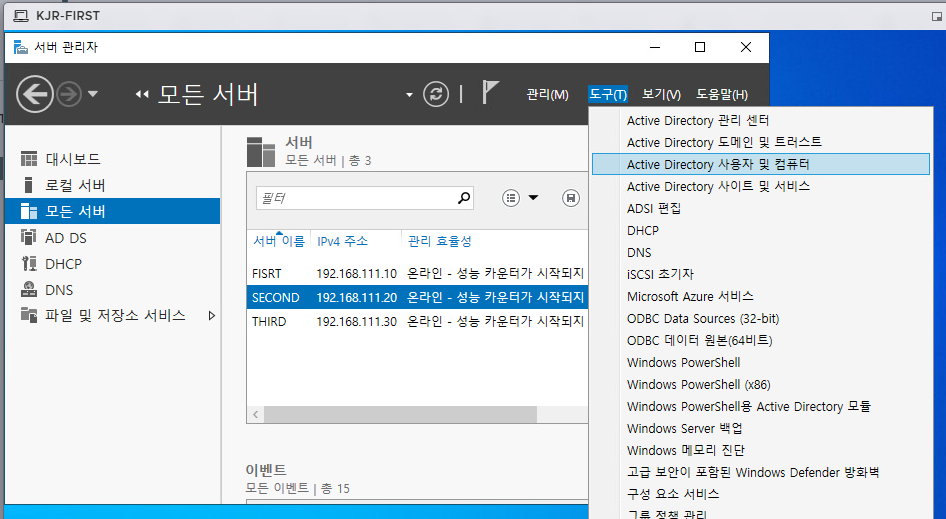Image resolution: width=946 pixels, height=519 pixels.
Task: Click the breadcrumb double-arrow before 모든 서버
Action: tap(142, 94)
